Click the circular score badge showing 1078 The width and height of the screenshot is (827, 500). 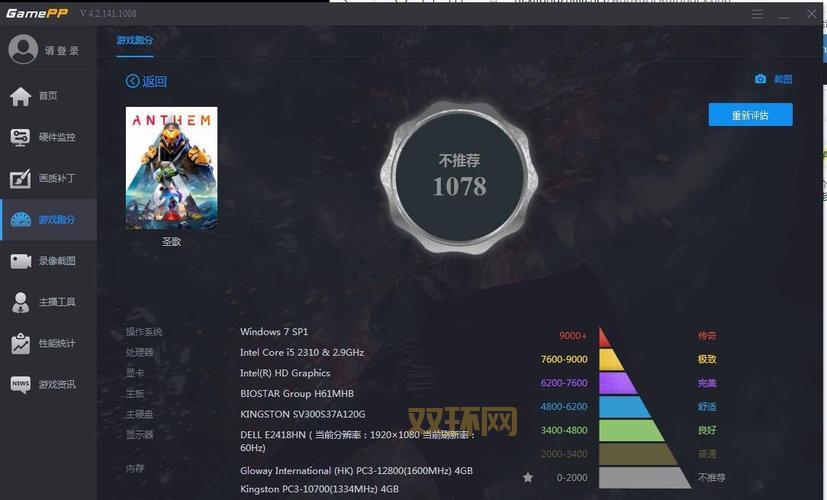click(x=460, y=177)
